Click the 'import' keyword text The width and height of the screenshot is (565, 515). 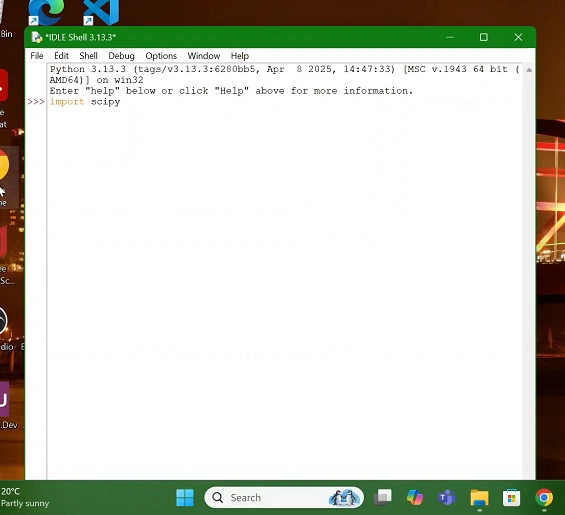pos(67,102)
